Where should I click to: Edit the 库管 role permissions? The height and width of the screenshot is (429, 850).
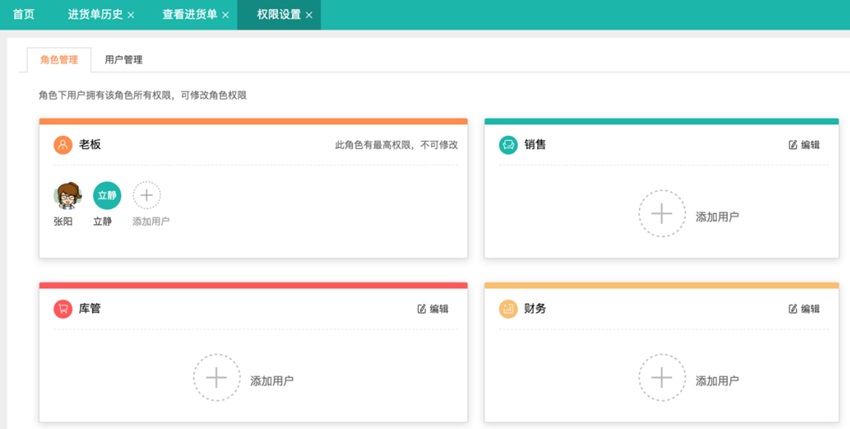(x=433, y=309)
